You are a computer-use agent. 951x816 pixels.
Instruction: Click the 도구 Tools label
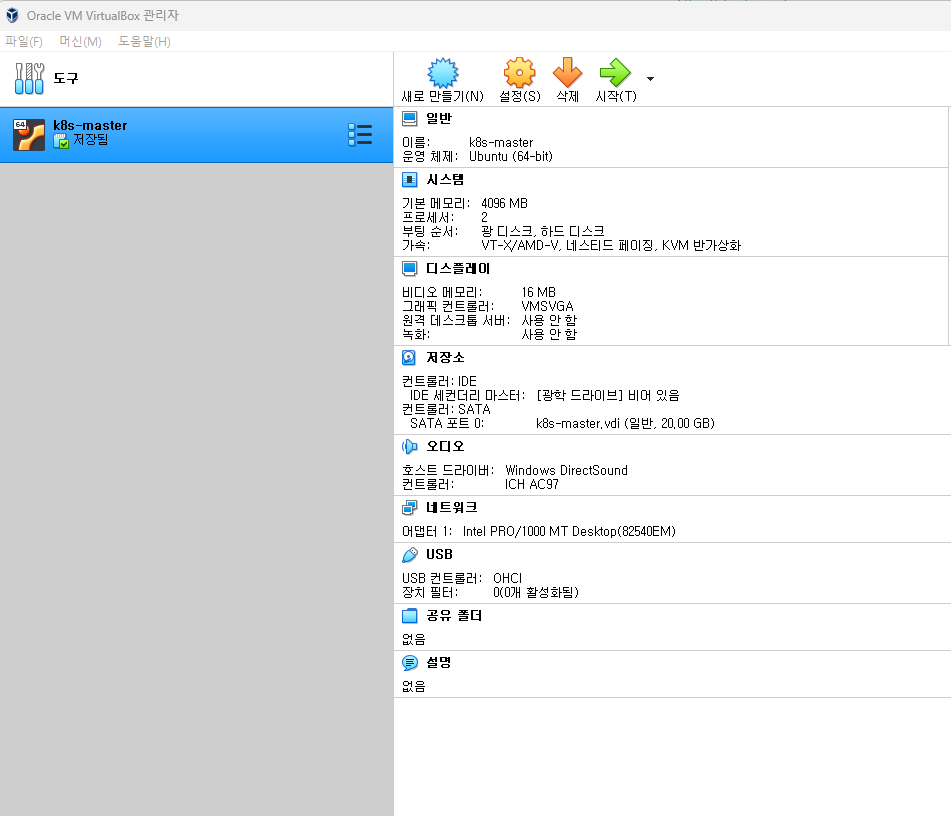pos(66,78)
